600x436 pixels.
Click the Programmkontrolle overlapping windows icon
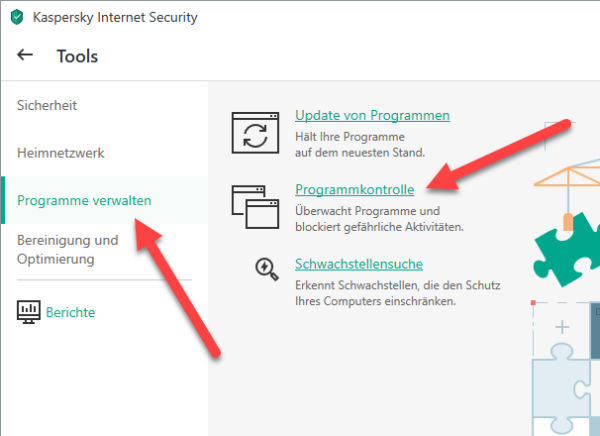tap(255, 207)
